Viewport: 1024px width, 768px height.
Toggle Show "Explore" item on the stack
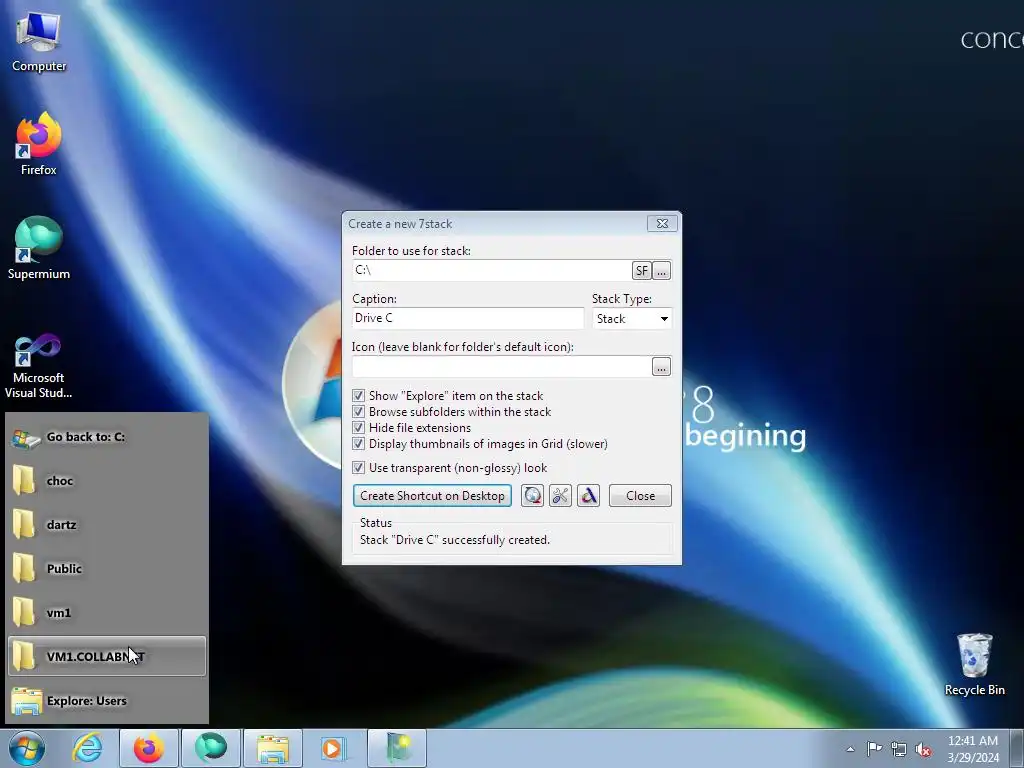(x=358, y=396)
